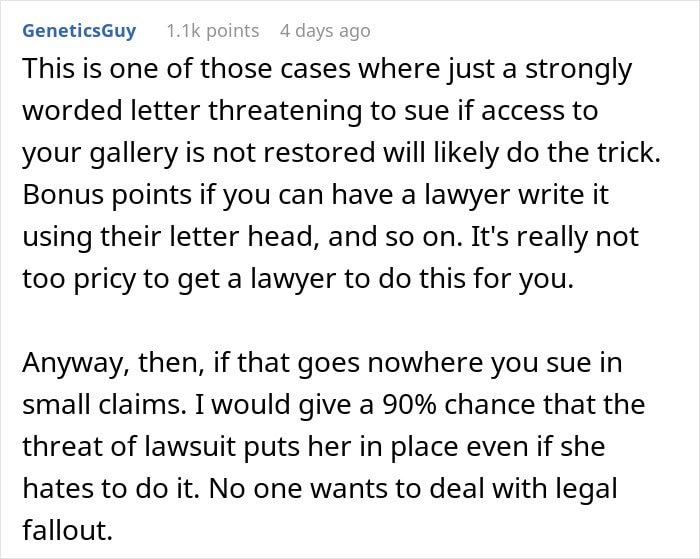Click the word 'restored' in the comment
The height and width of the screenshot is (559, 700).
(x=319, y=153)
